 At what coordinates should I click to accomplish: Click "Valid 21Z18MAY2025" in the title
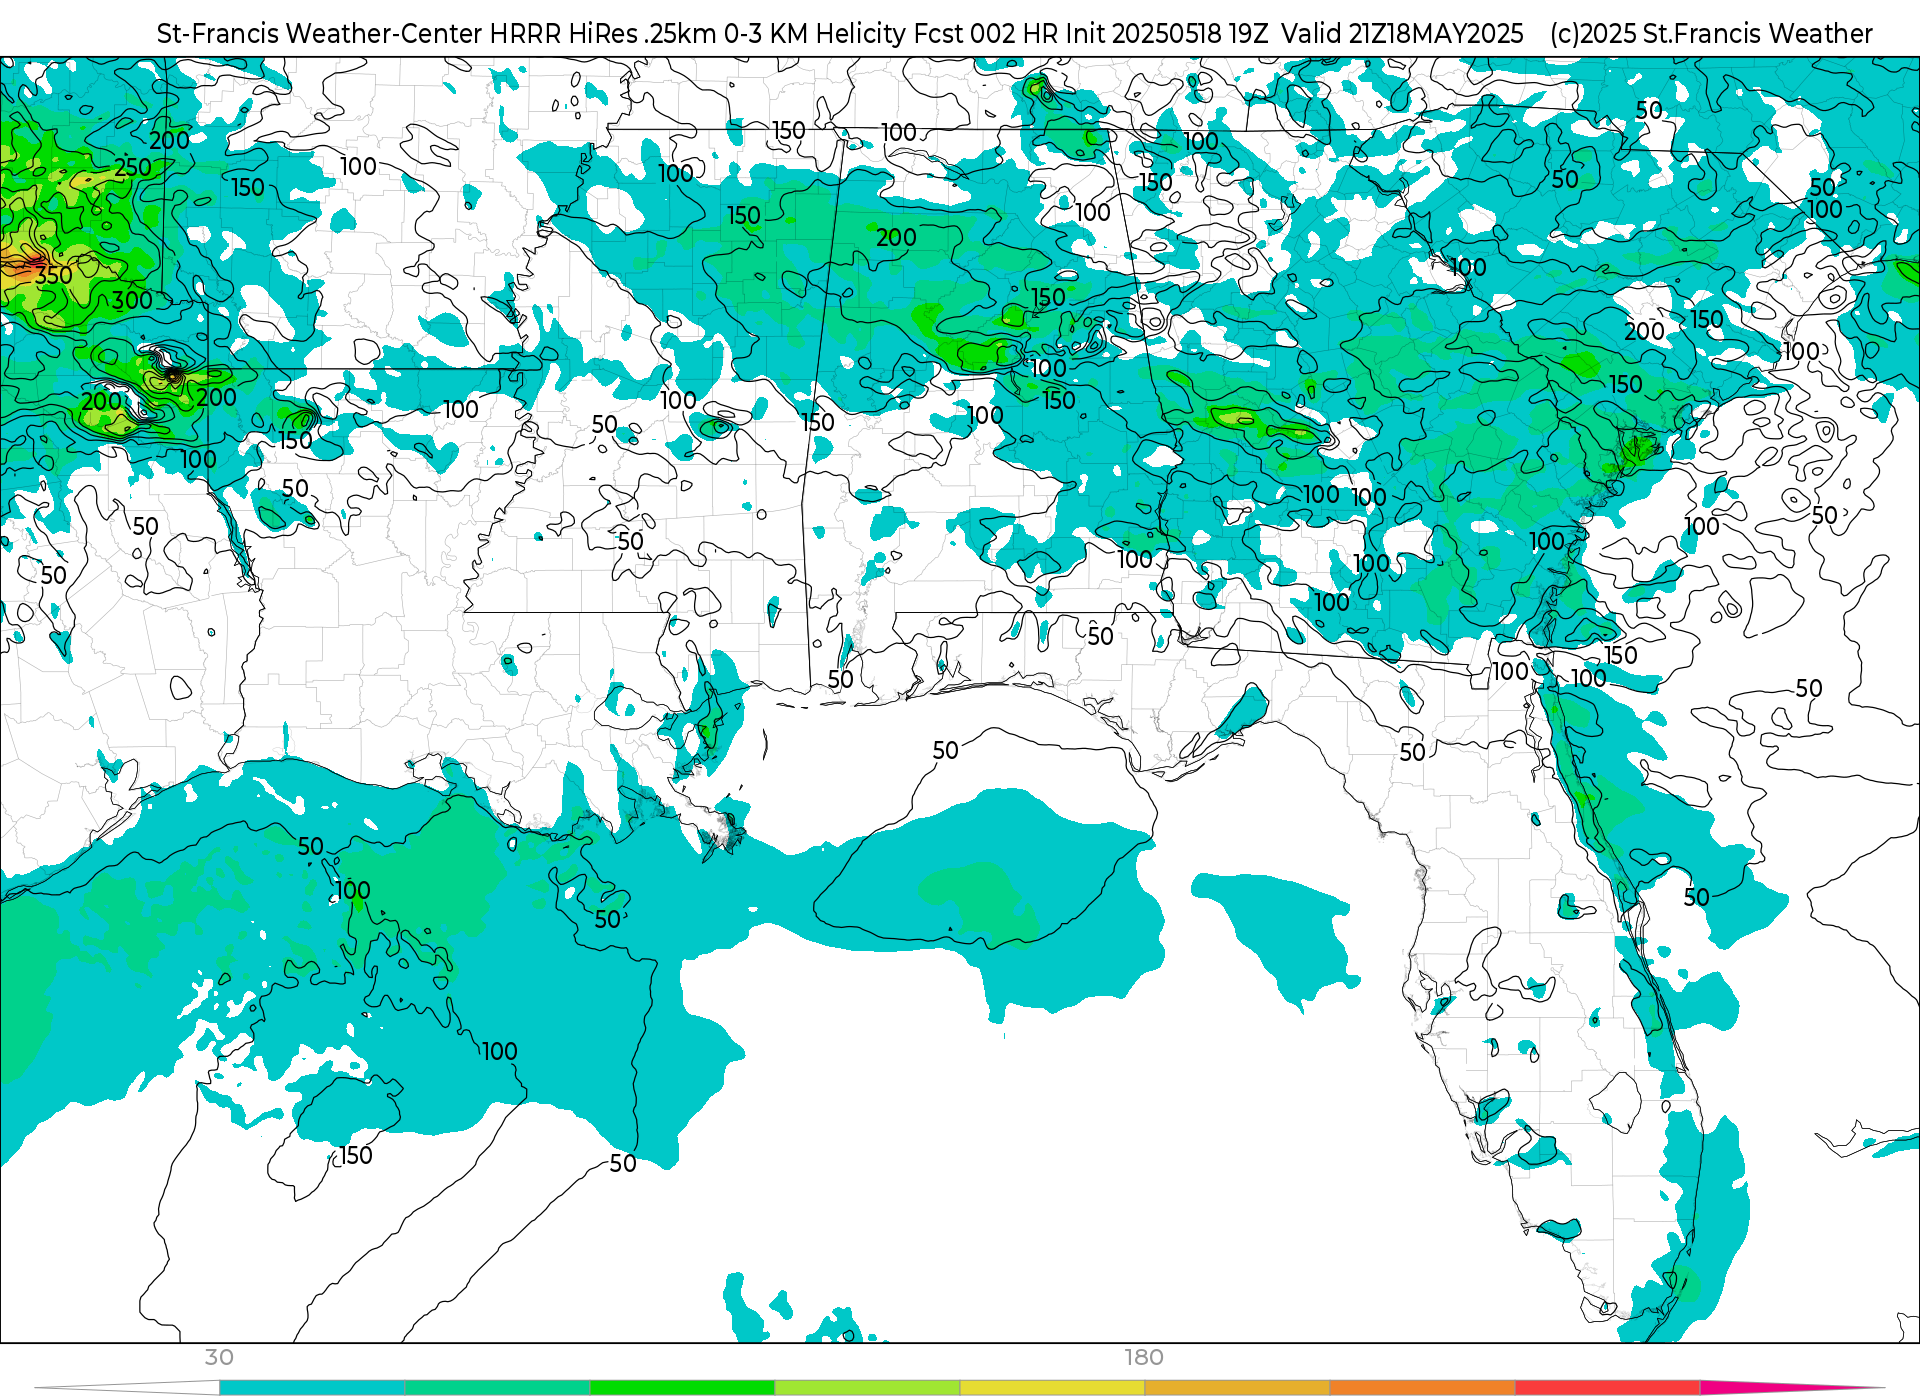click(x=1402, y=34)
